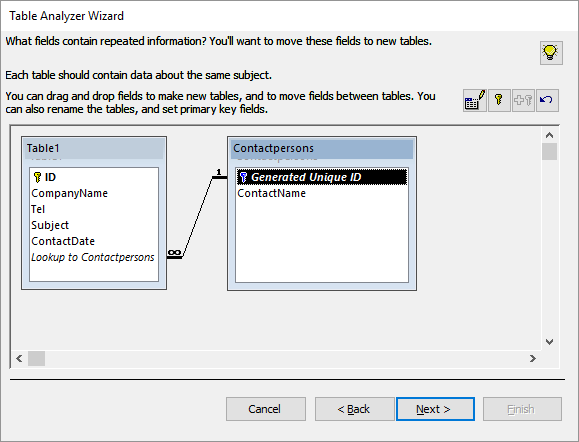Click the vertical scrollbar down arrow
The image size is (579, 442).
click(x=549, y=342)
